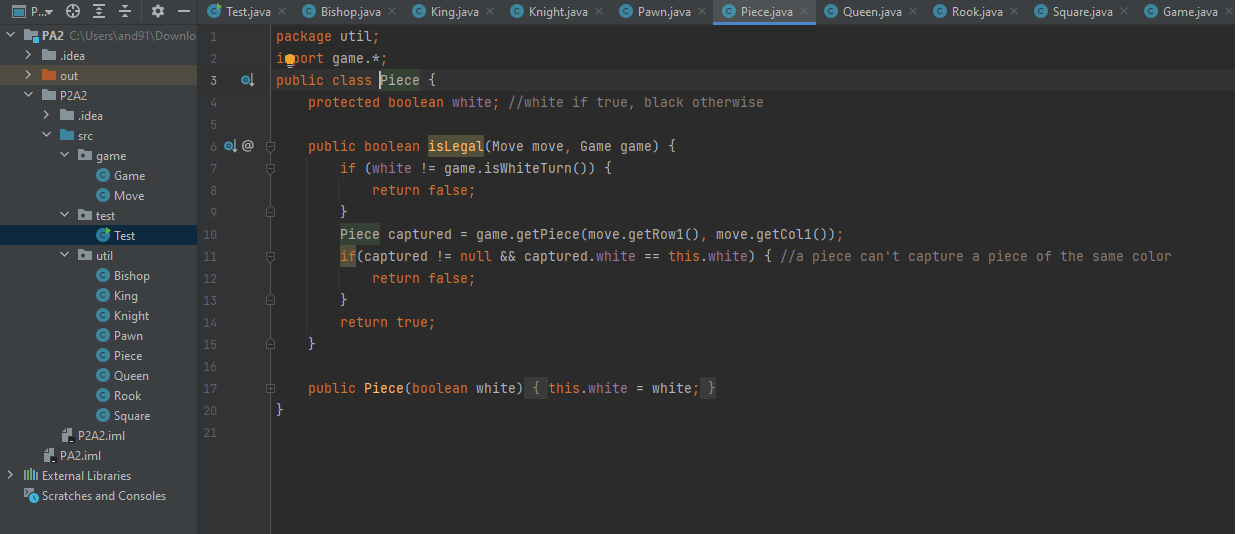The height and width of the screenshot is (534, 1246).
Task: Click the Select Opened File crosshair icon
Action: pos(73,12)
